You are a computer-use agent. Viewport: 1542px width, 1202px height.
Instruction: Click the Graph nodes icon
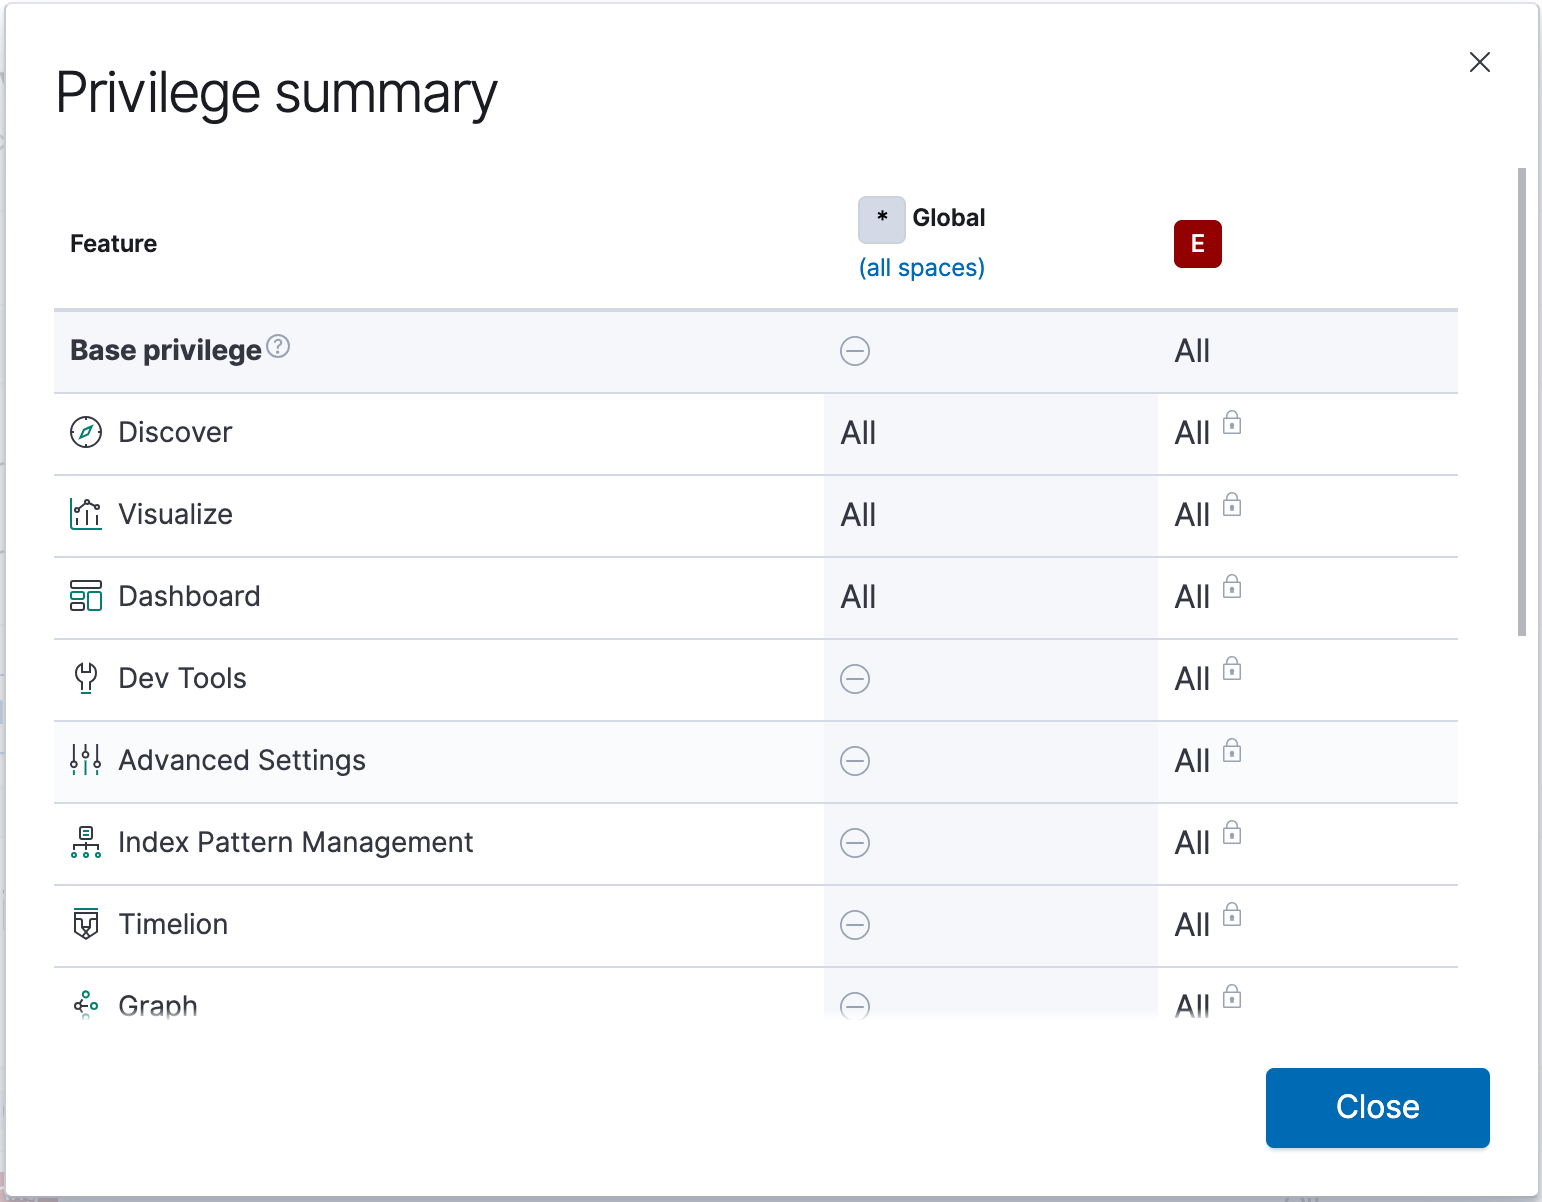pyautogui.click(x=86, y=1004)
